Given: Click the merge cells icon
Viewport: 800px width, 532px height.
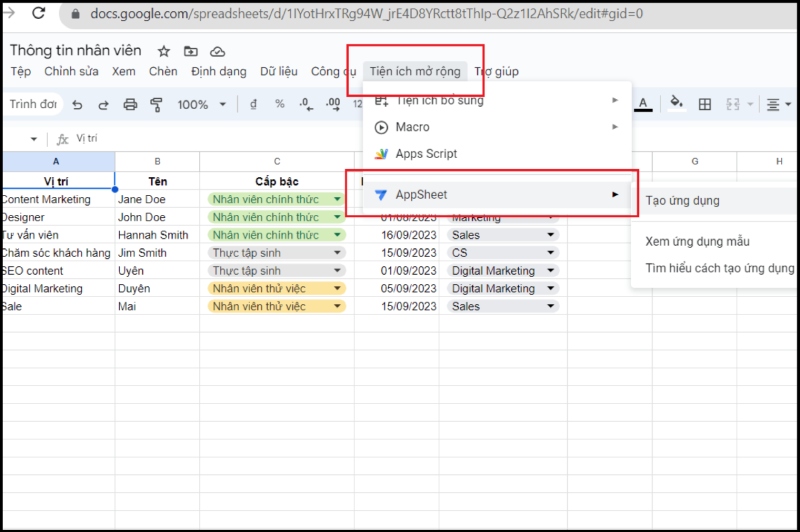Looking at the screenshot, I should pyautogui.click(x=733, y=105).
